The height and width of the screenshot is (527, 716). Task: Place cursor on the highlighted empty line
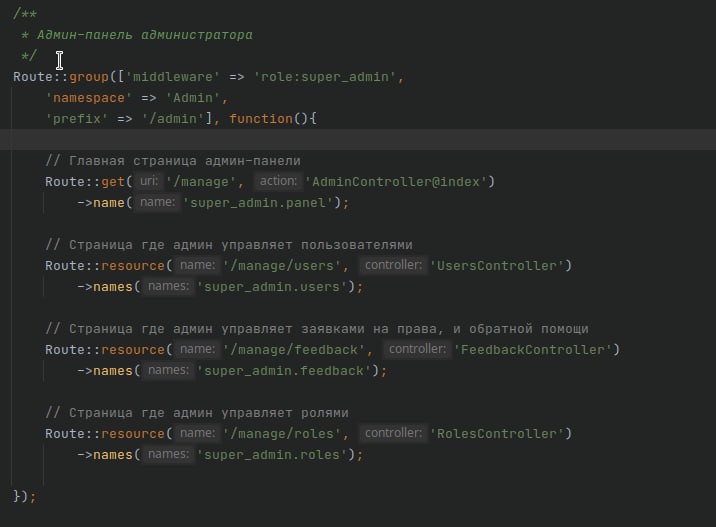[358, 139]
